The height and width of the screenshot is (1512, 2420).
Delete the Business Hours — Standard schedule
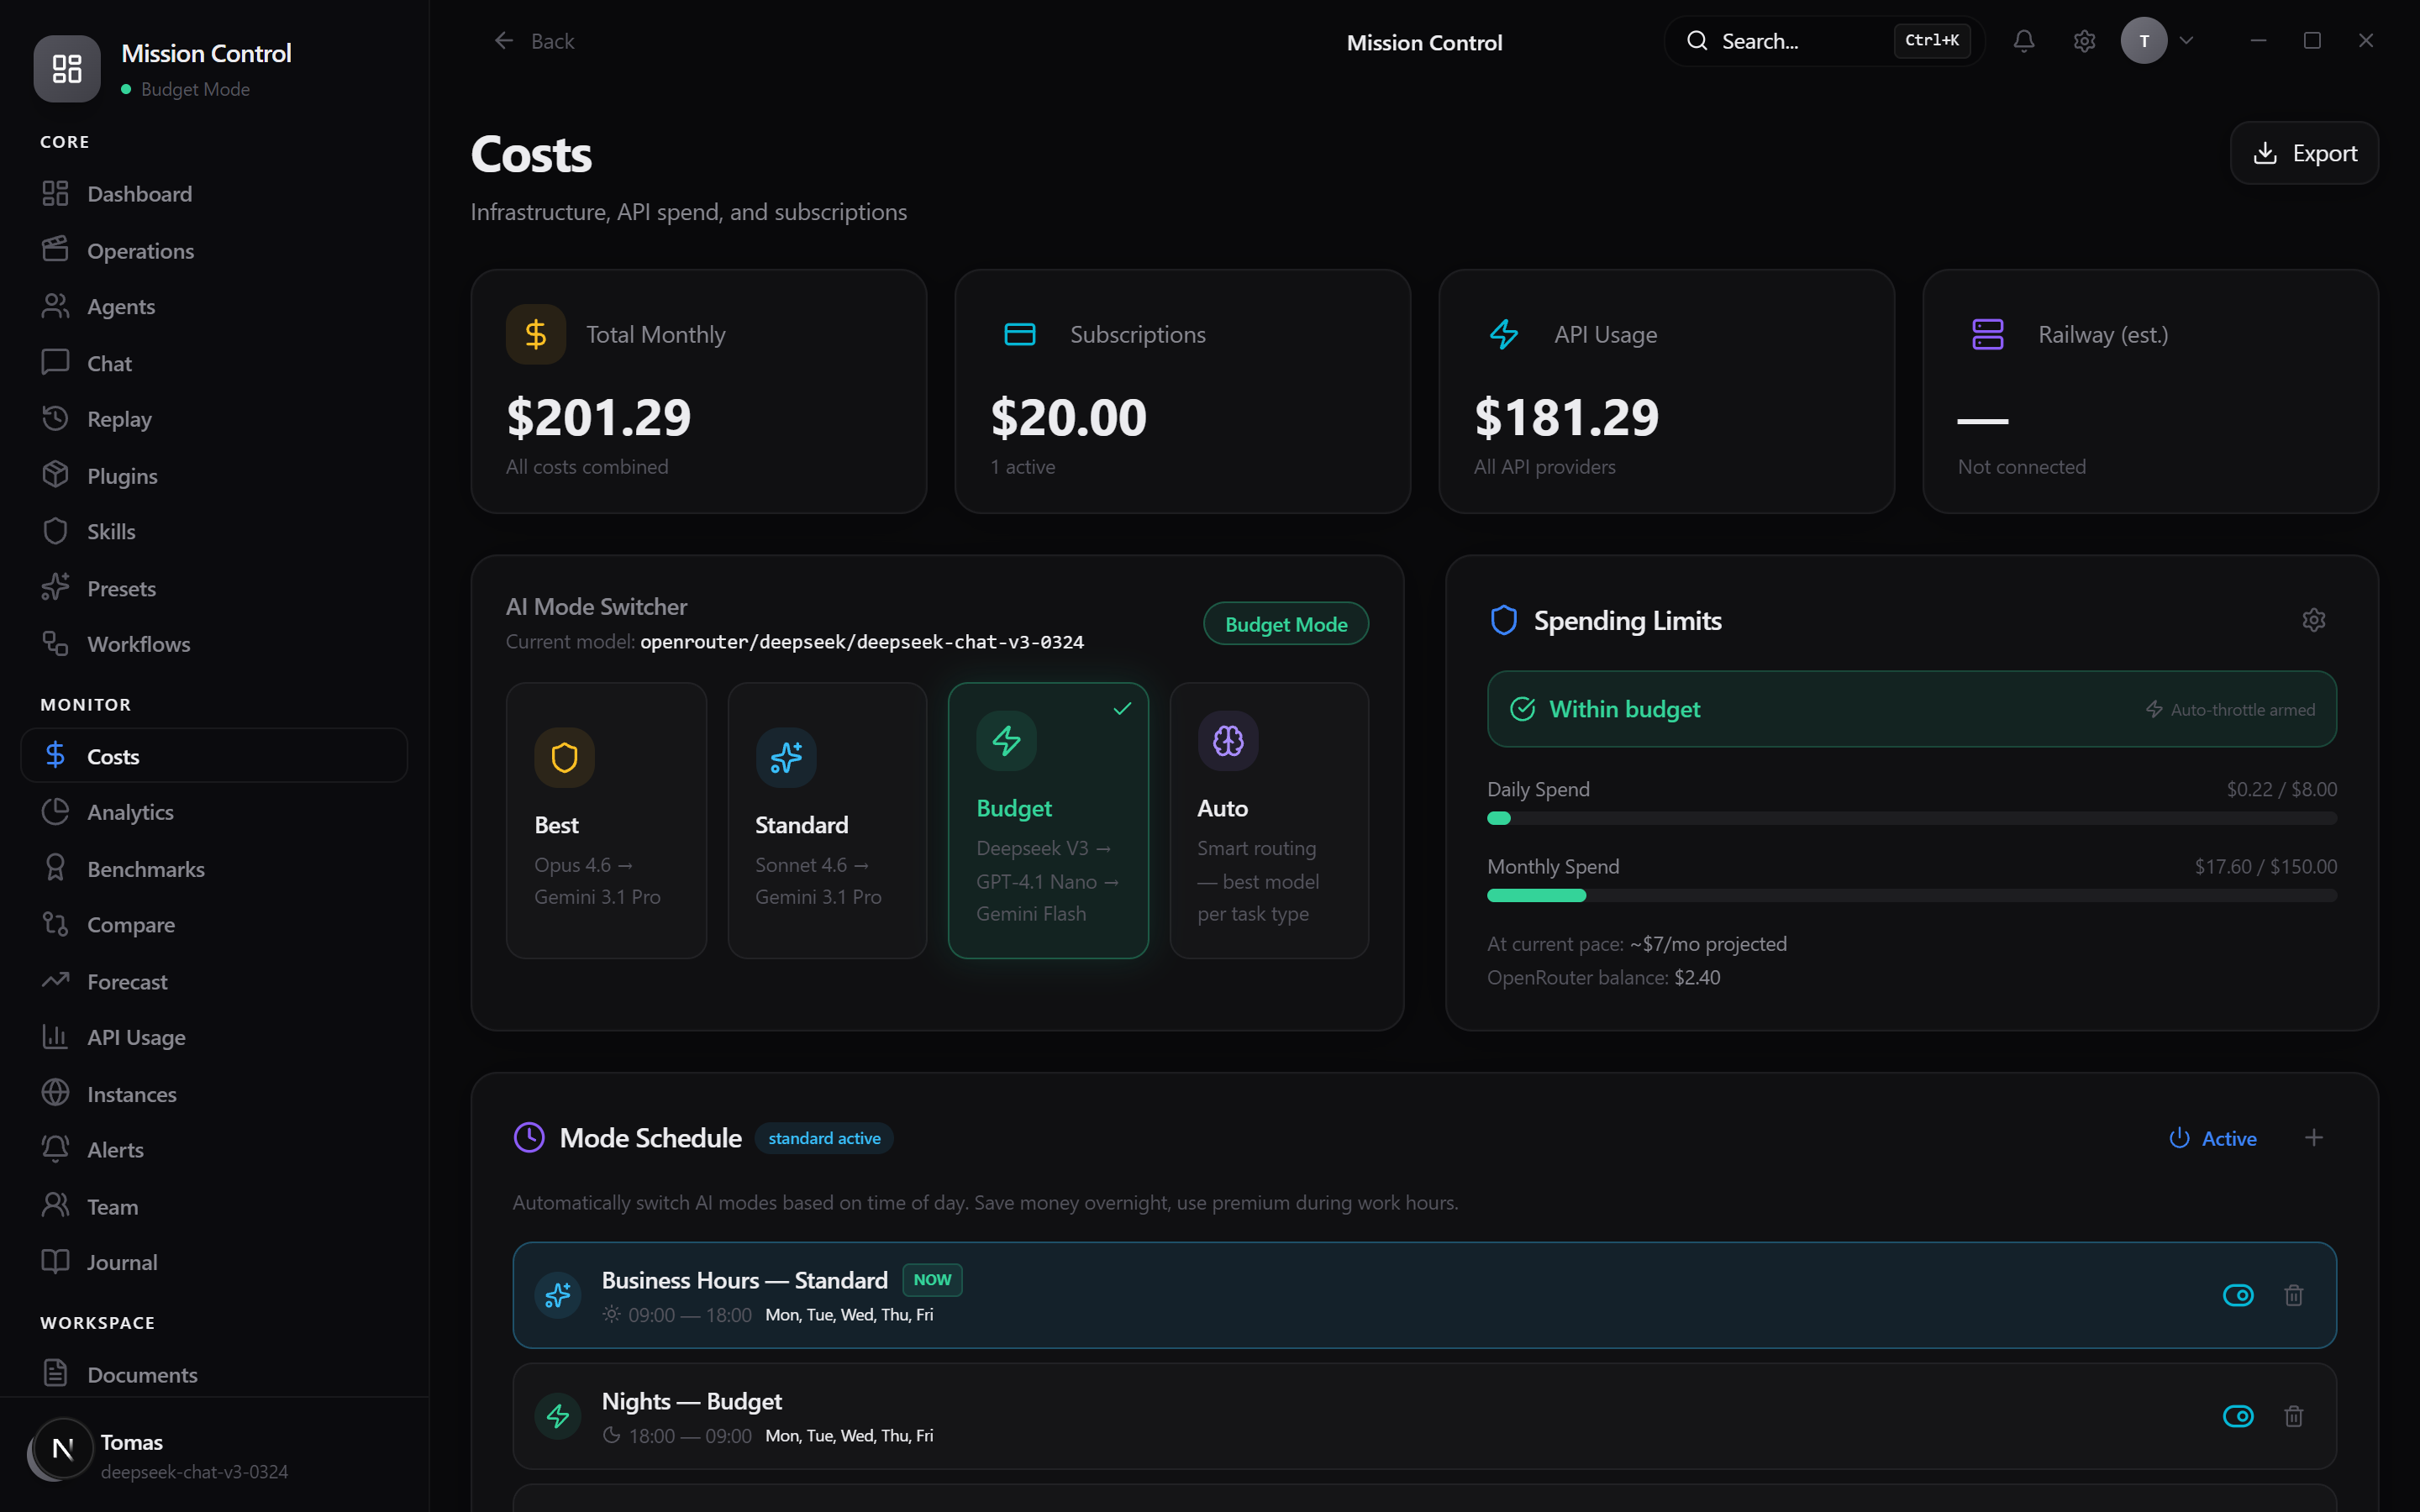pyautogui.click(x=2294, y=1295)
